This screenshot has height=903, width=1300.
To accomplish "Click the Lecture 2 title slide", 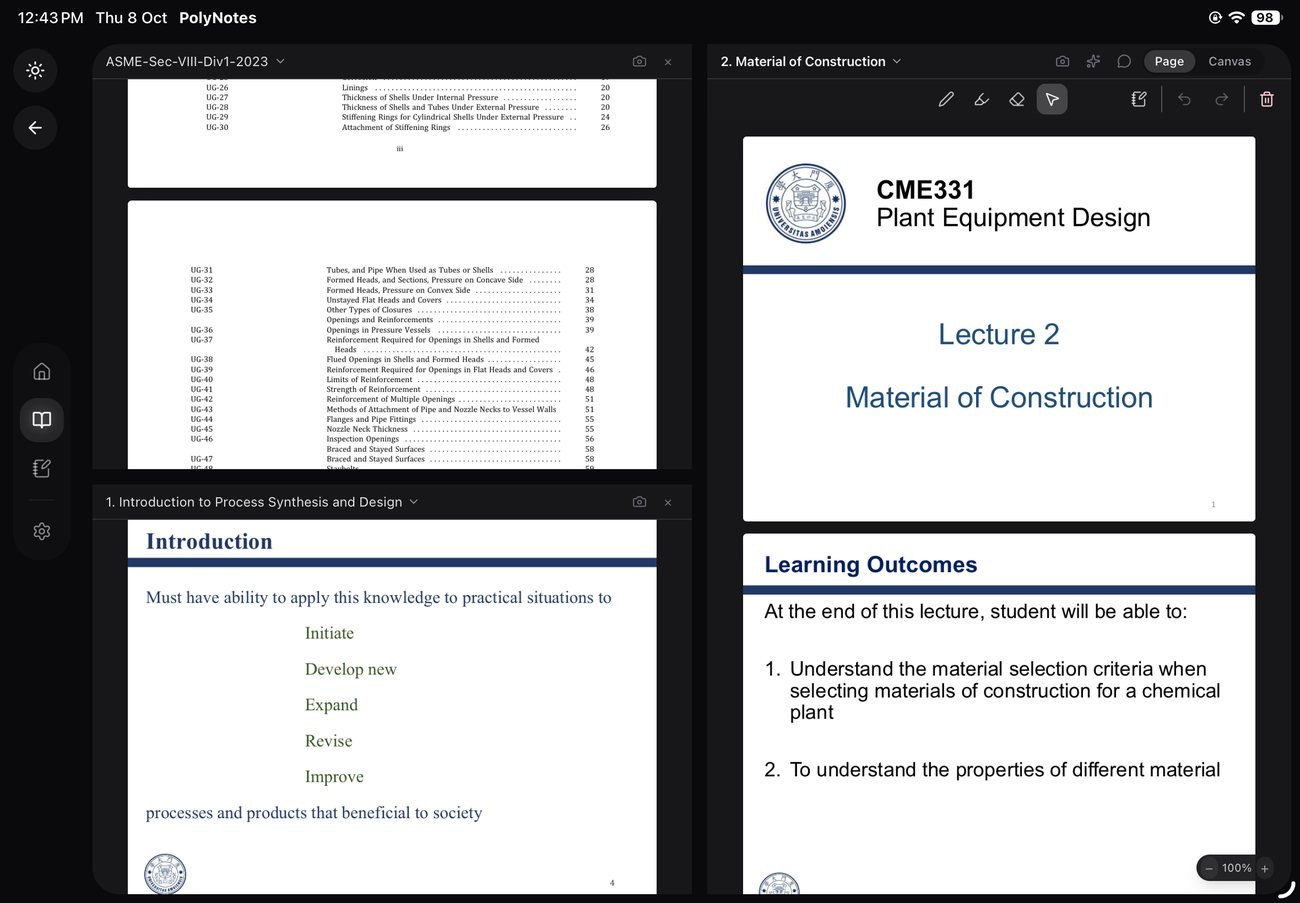I will (x=999, y=329).
